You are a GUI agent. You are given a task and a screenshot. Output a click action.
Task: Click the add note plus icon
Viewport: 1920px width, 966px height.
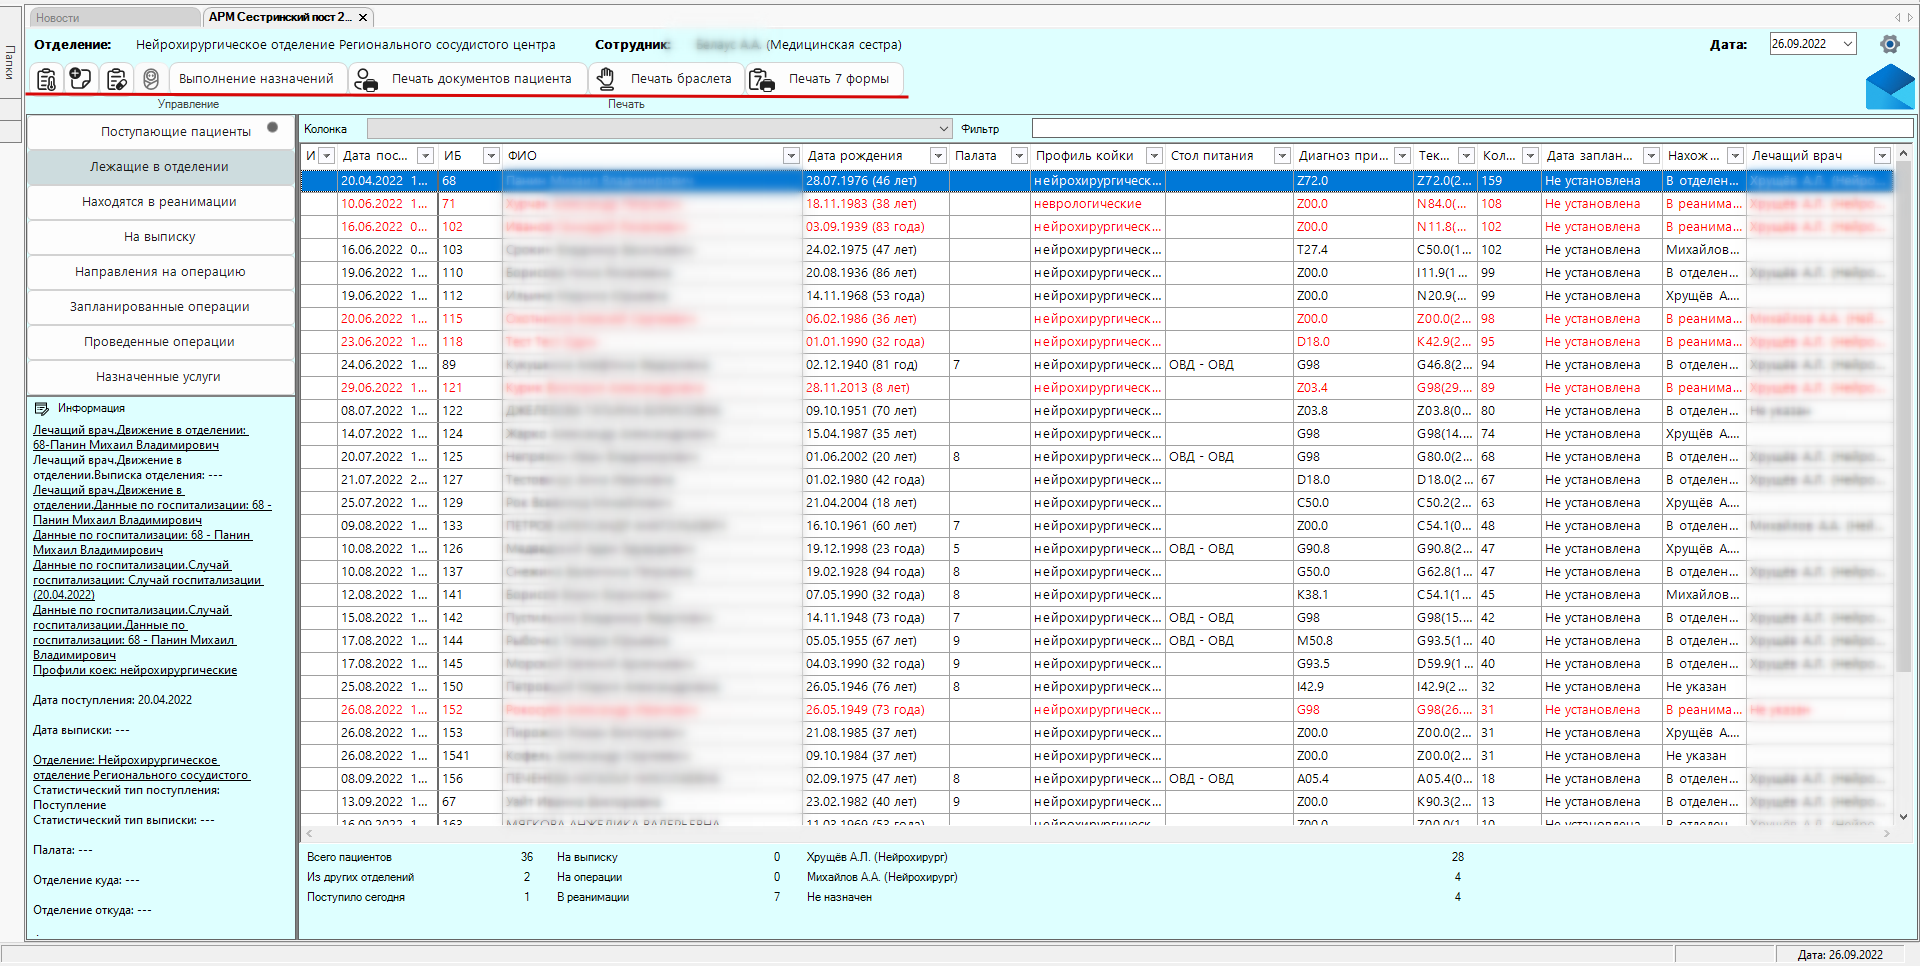81,79
